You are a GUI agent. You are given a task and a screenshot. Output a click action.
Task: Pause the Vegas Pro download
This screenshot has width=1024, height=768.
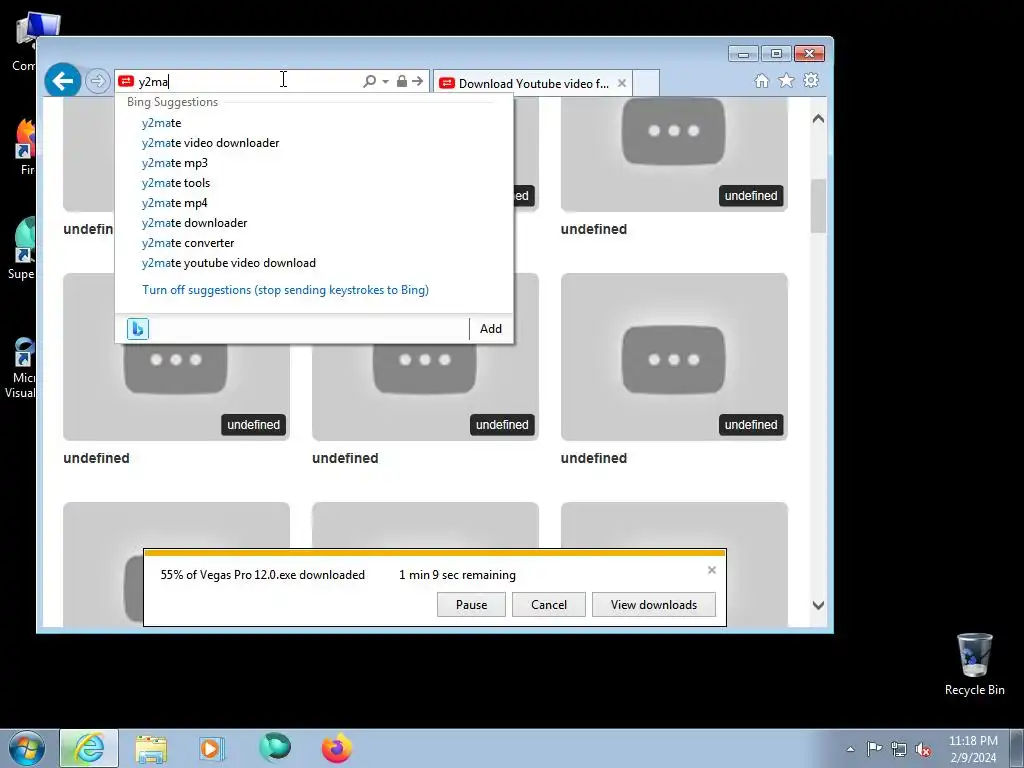(472, 605)
